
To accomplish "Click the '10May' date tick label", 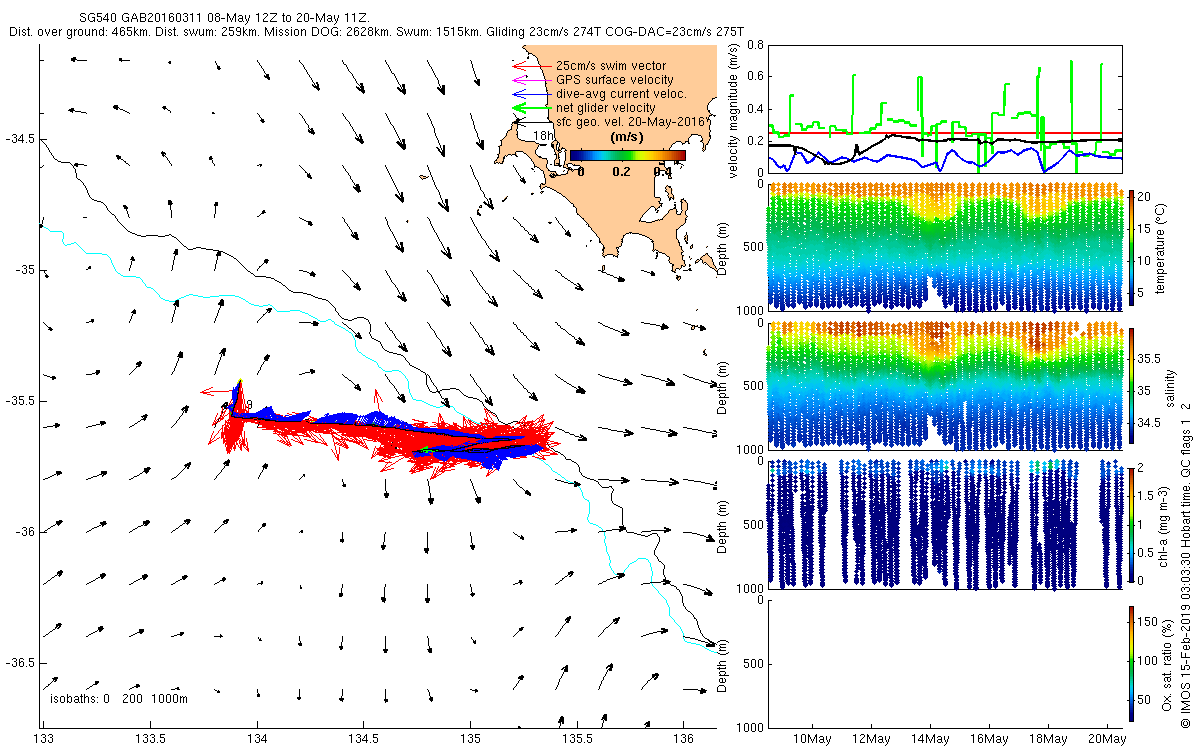I will [811, 739].
